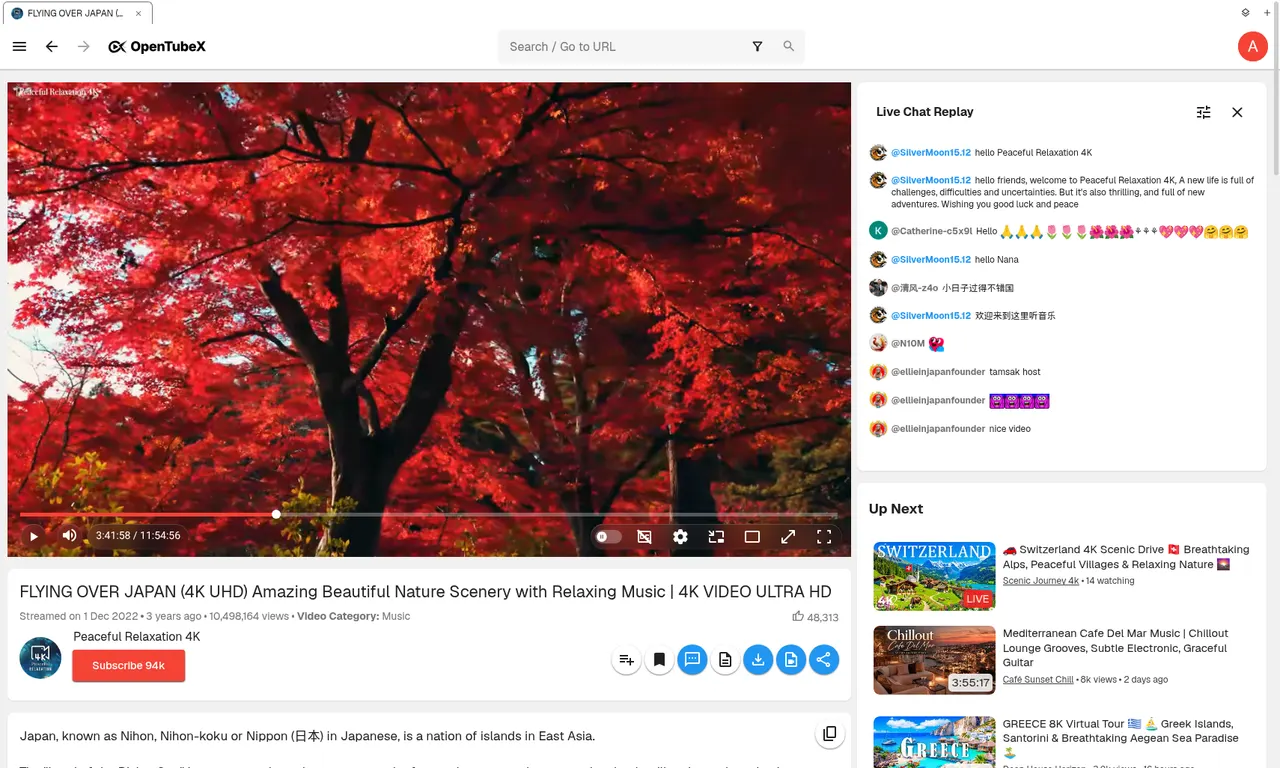Switch to theater mode rectangle icon
1280x768 pixels.
point(752,537)
